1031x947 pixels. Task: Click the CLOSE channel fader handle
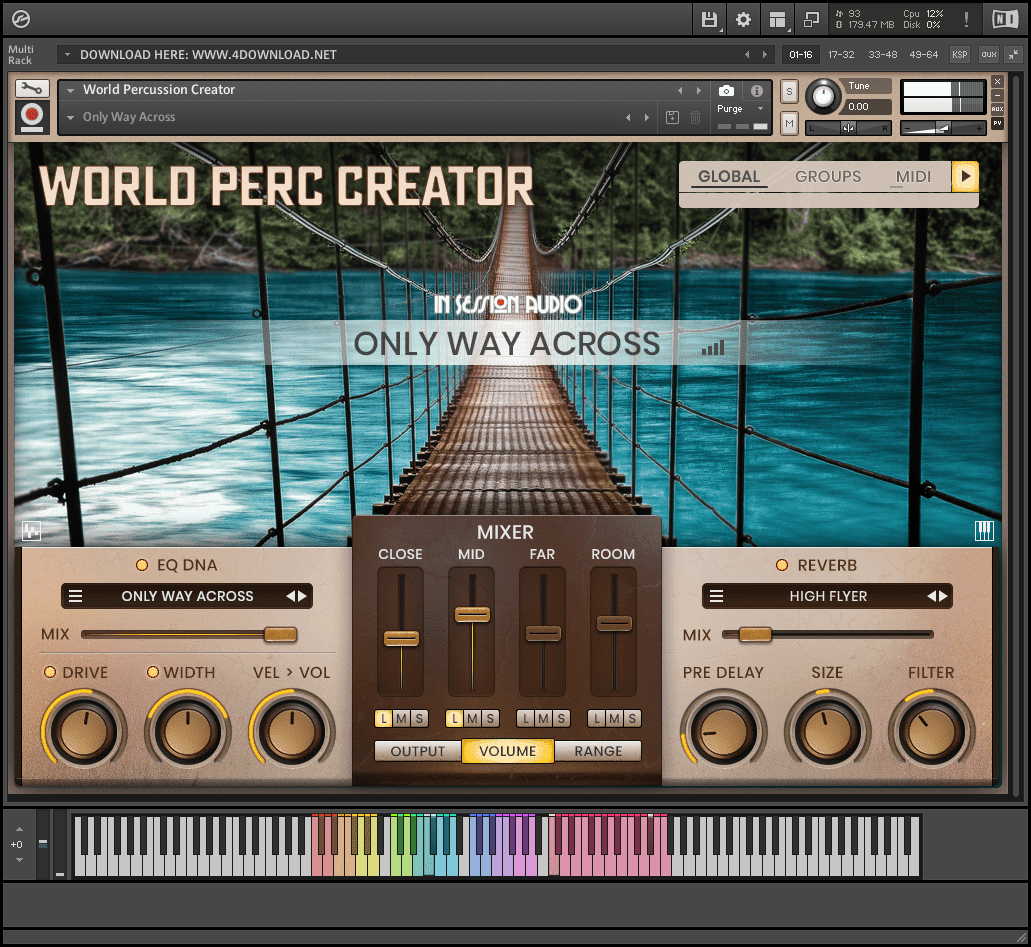(x=401, y=638)
